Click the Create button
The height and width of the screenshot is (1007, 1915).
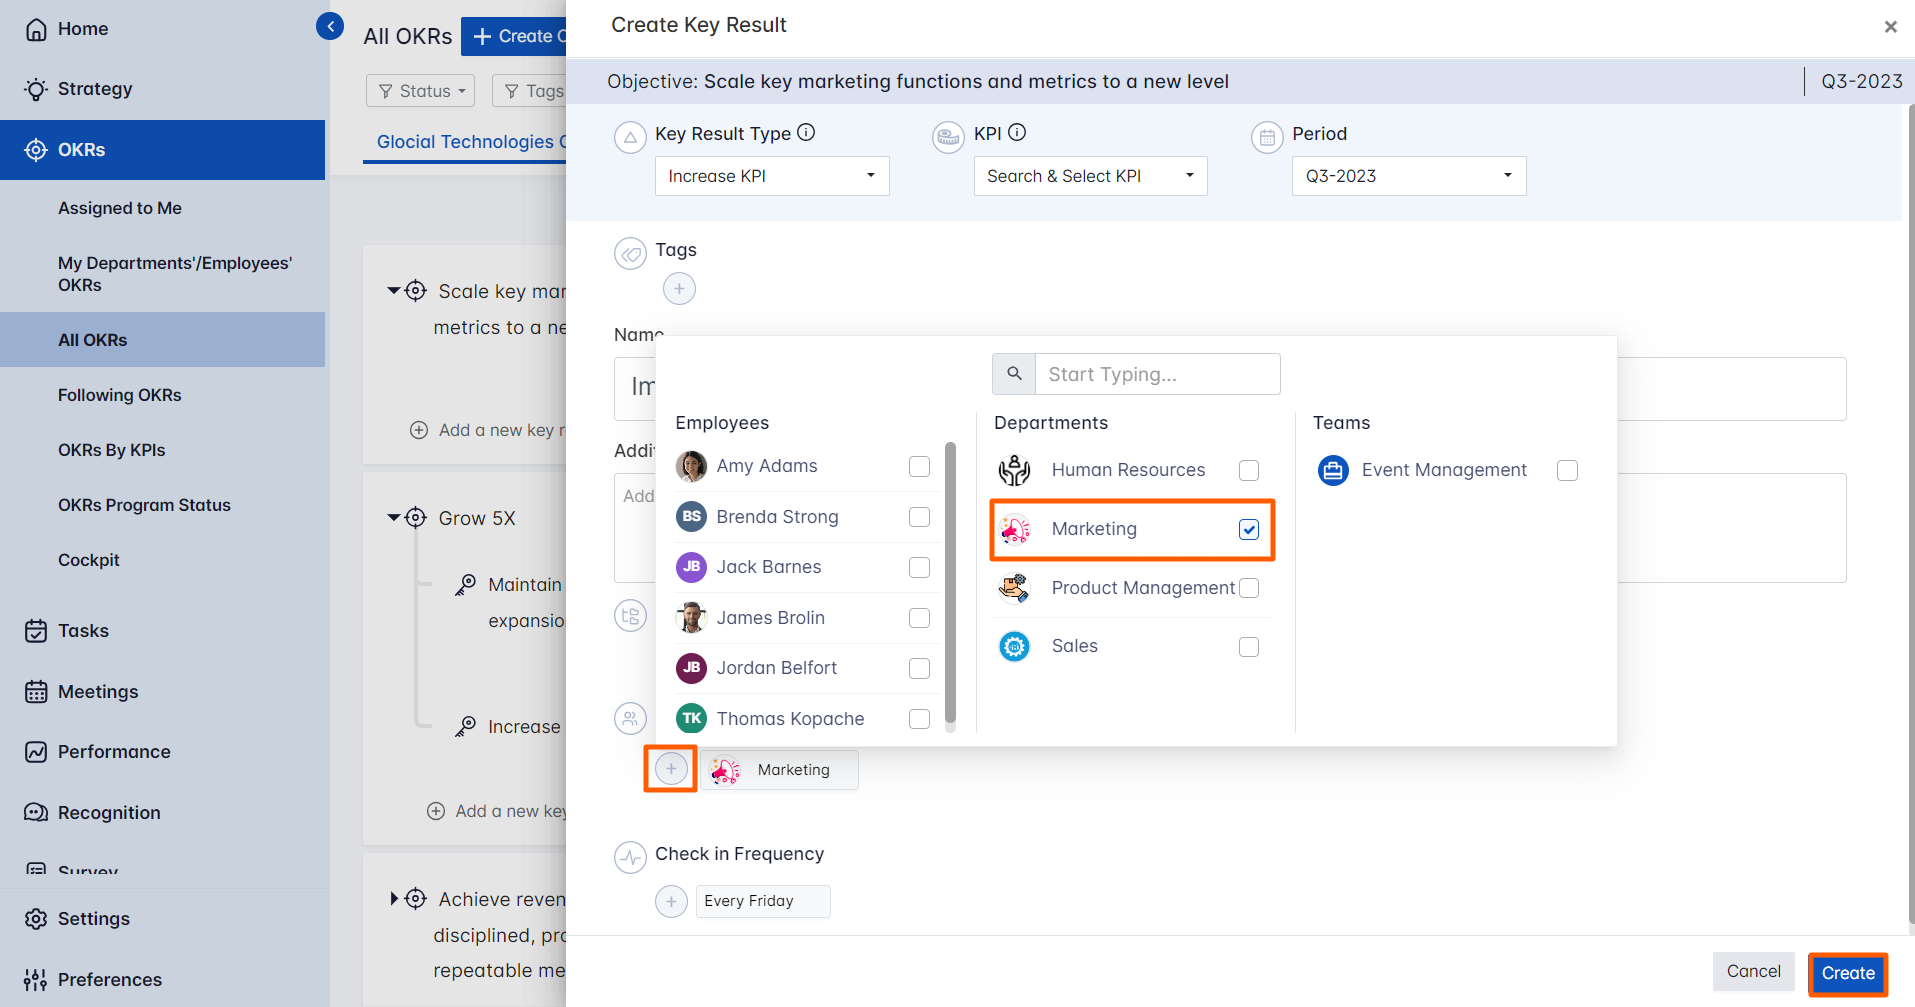(x=1847, y=973)
